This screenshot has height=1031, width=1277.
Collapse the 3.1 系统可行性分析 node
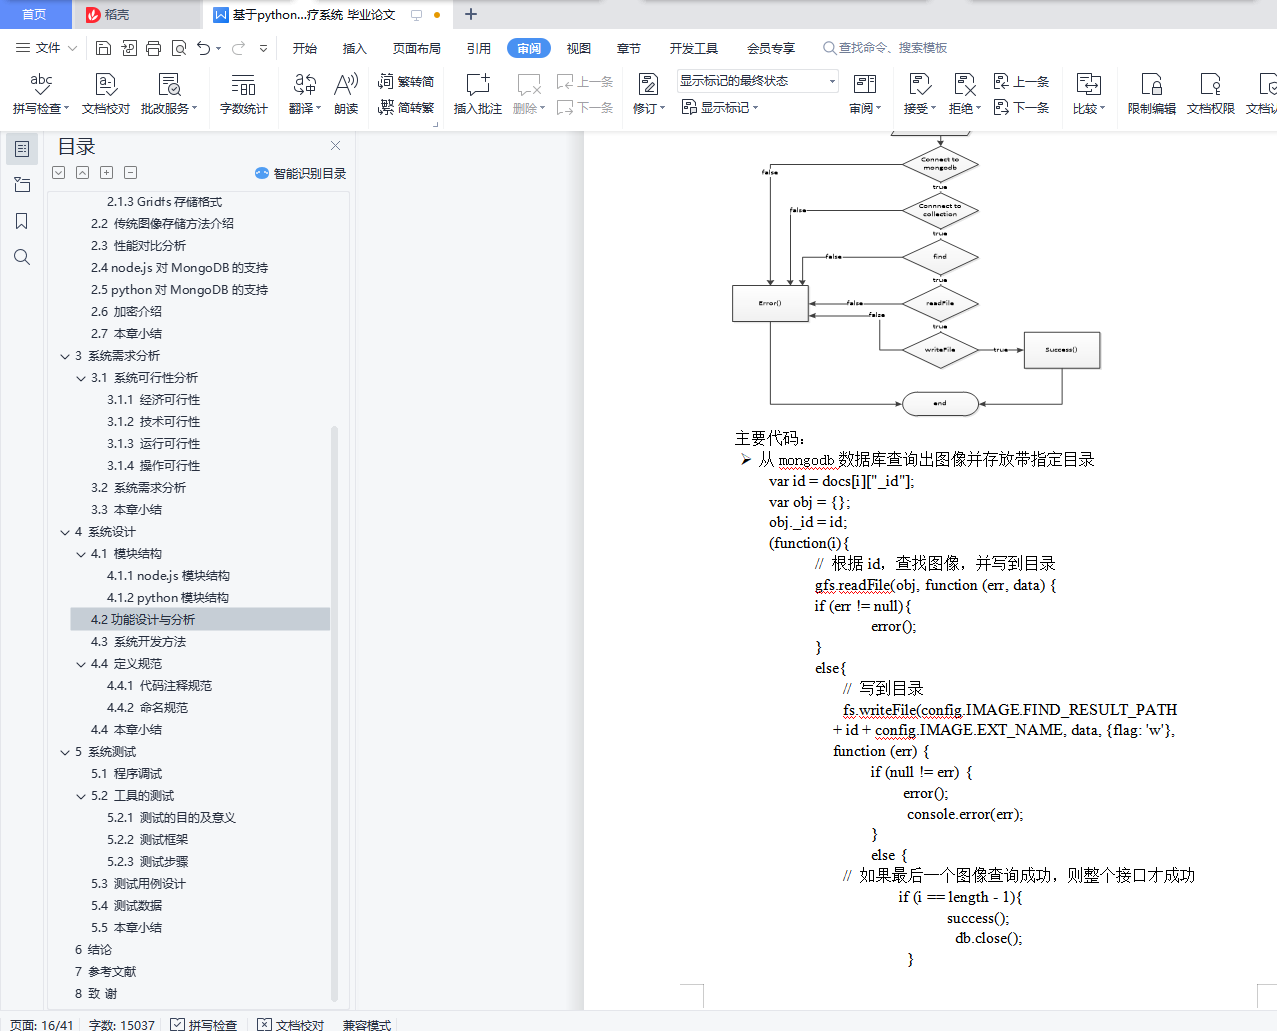81,378
